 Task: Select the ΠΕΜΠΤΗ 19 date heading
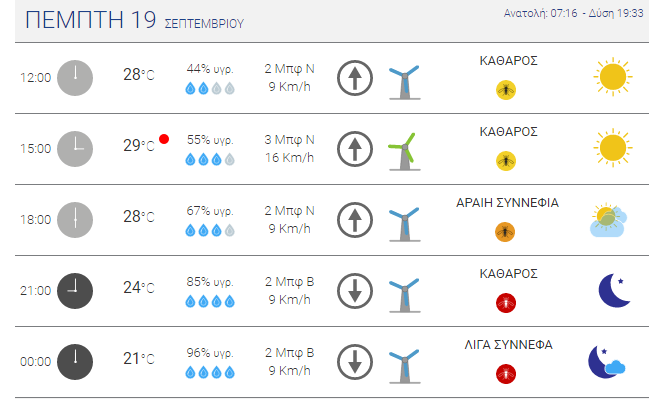pyautogui.click(x=90, y=20)
